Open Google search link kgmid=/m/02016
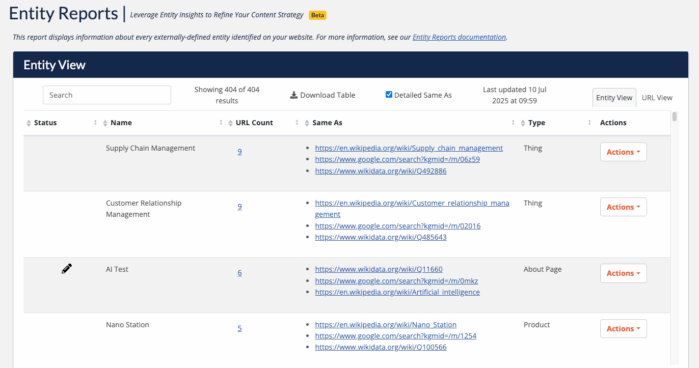This screenshot has height=368, width=699. click(398, 226)
